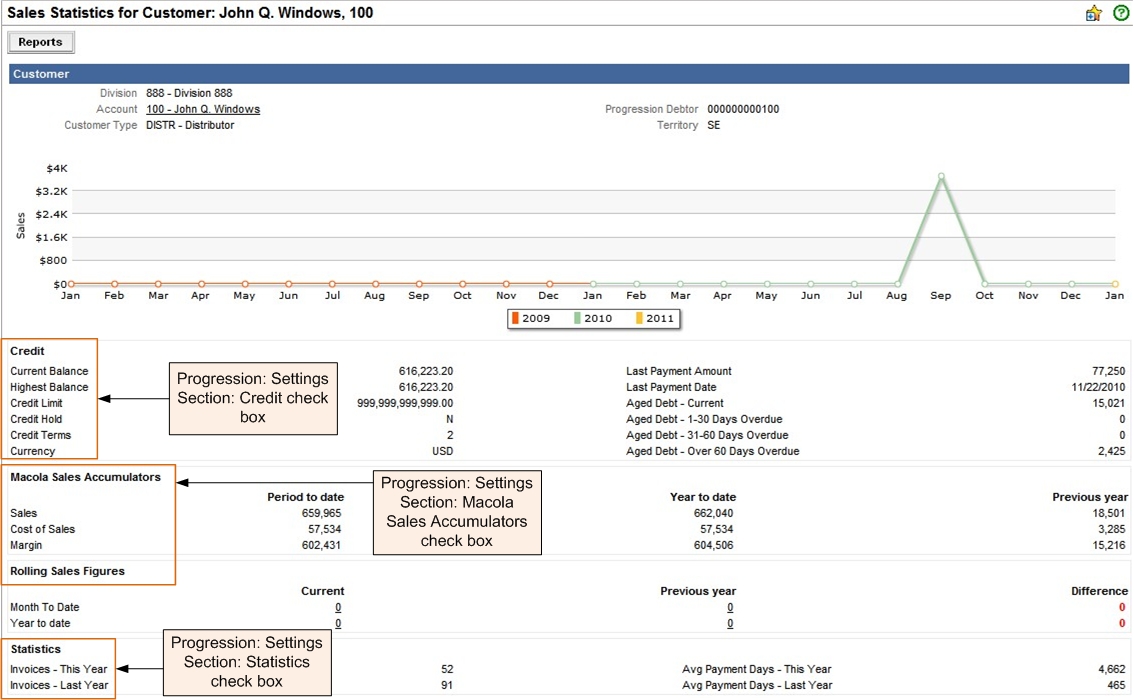The height and width of the screenshot is (700, 1134).
Task: Open Month To Date current value link
Action: 338,608
